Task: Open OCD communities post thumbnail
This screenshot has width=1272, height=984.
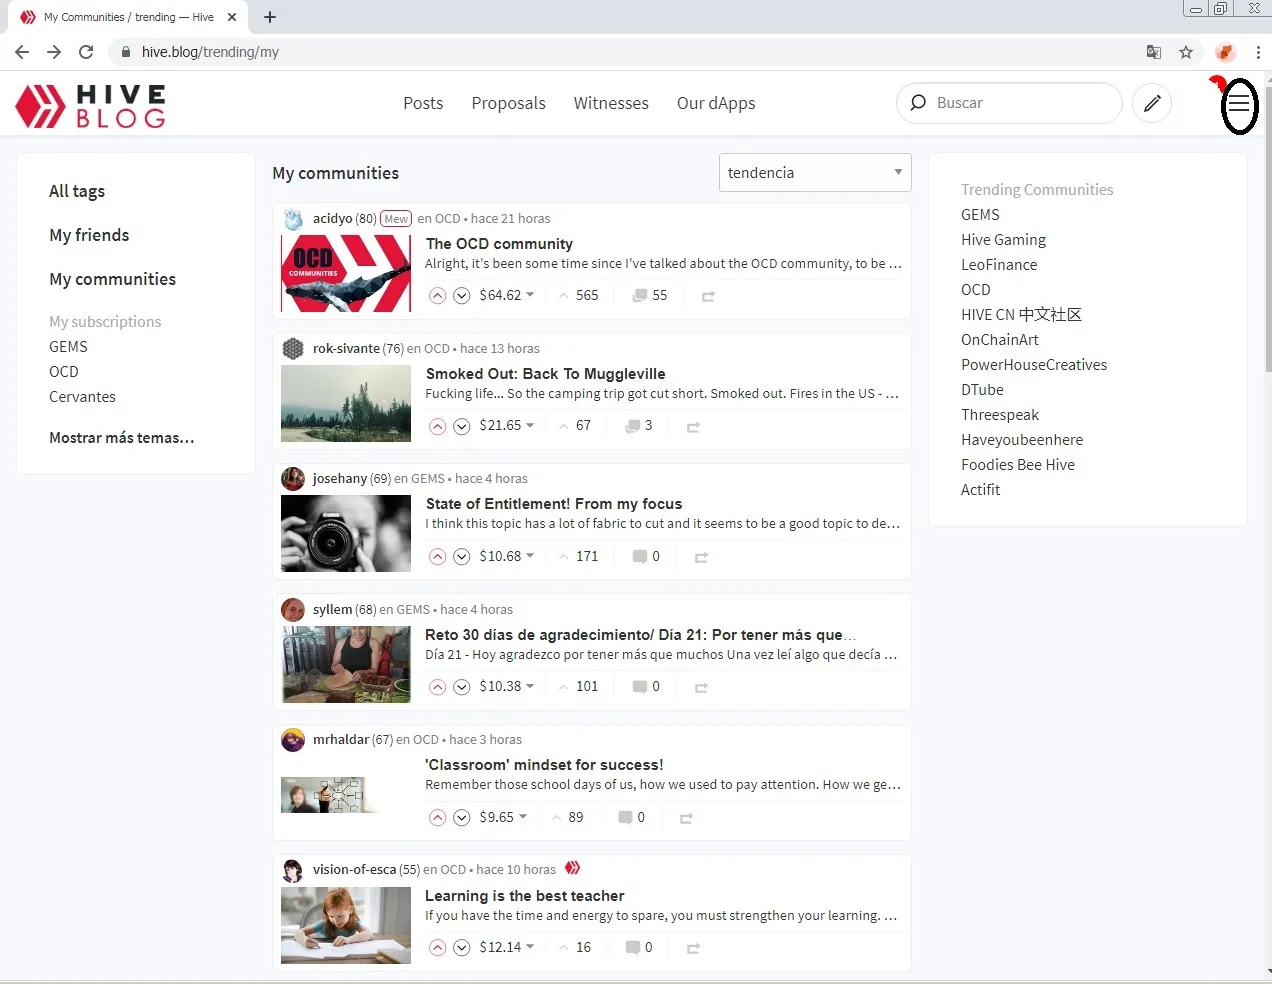Action: (x=346, y=273)
